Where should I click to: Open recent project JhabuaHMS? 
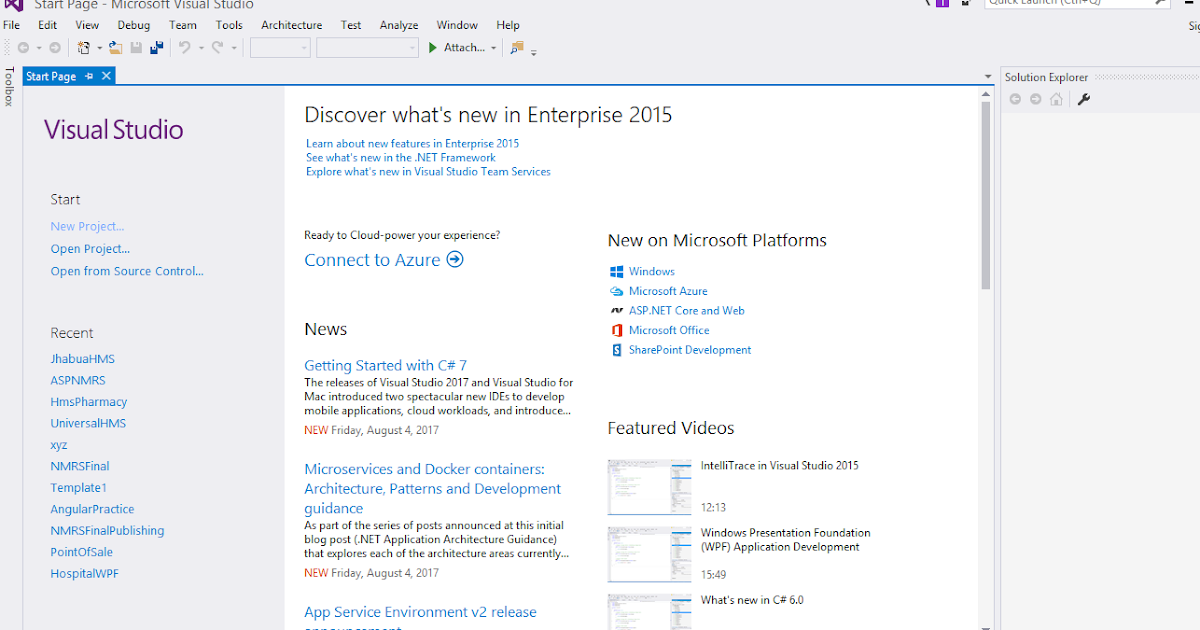click(83, 359)
